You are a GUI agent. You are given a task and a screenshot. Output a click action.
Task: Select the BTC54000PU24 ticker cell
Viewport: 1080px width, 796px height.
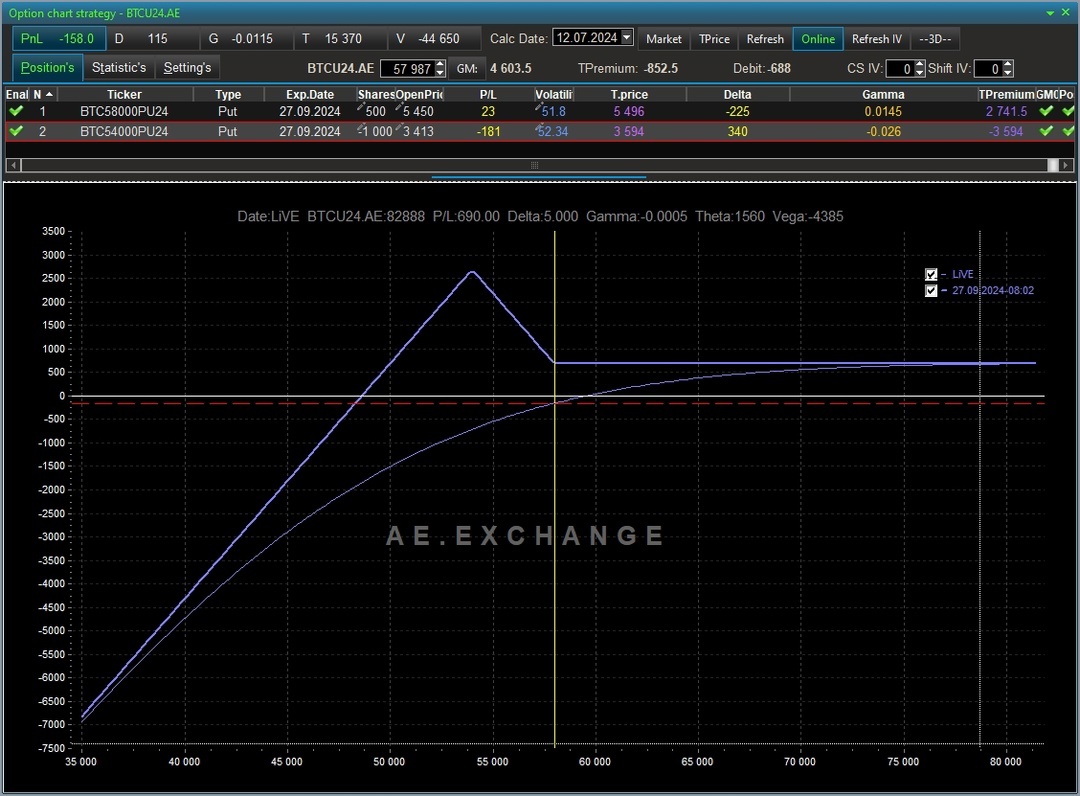[x=124, y=132]
